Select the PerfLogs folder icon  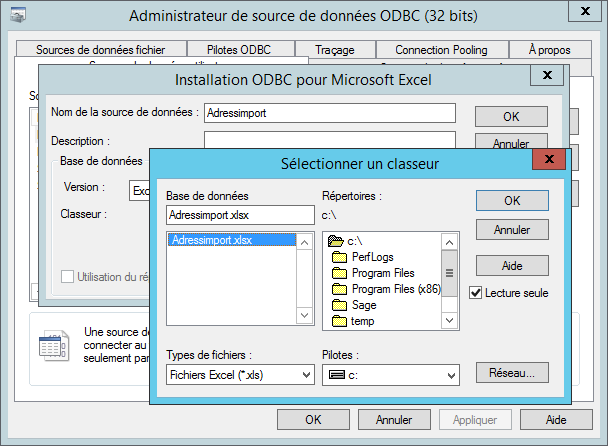coord(339,257)
